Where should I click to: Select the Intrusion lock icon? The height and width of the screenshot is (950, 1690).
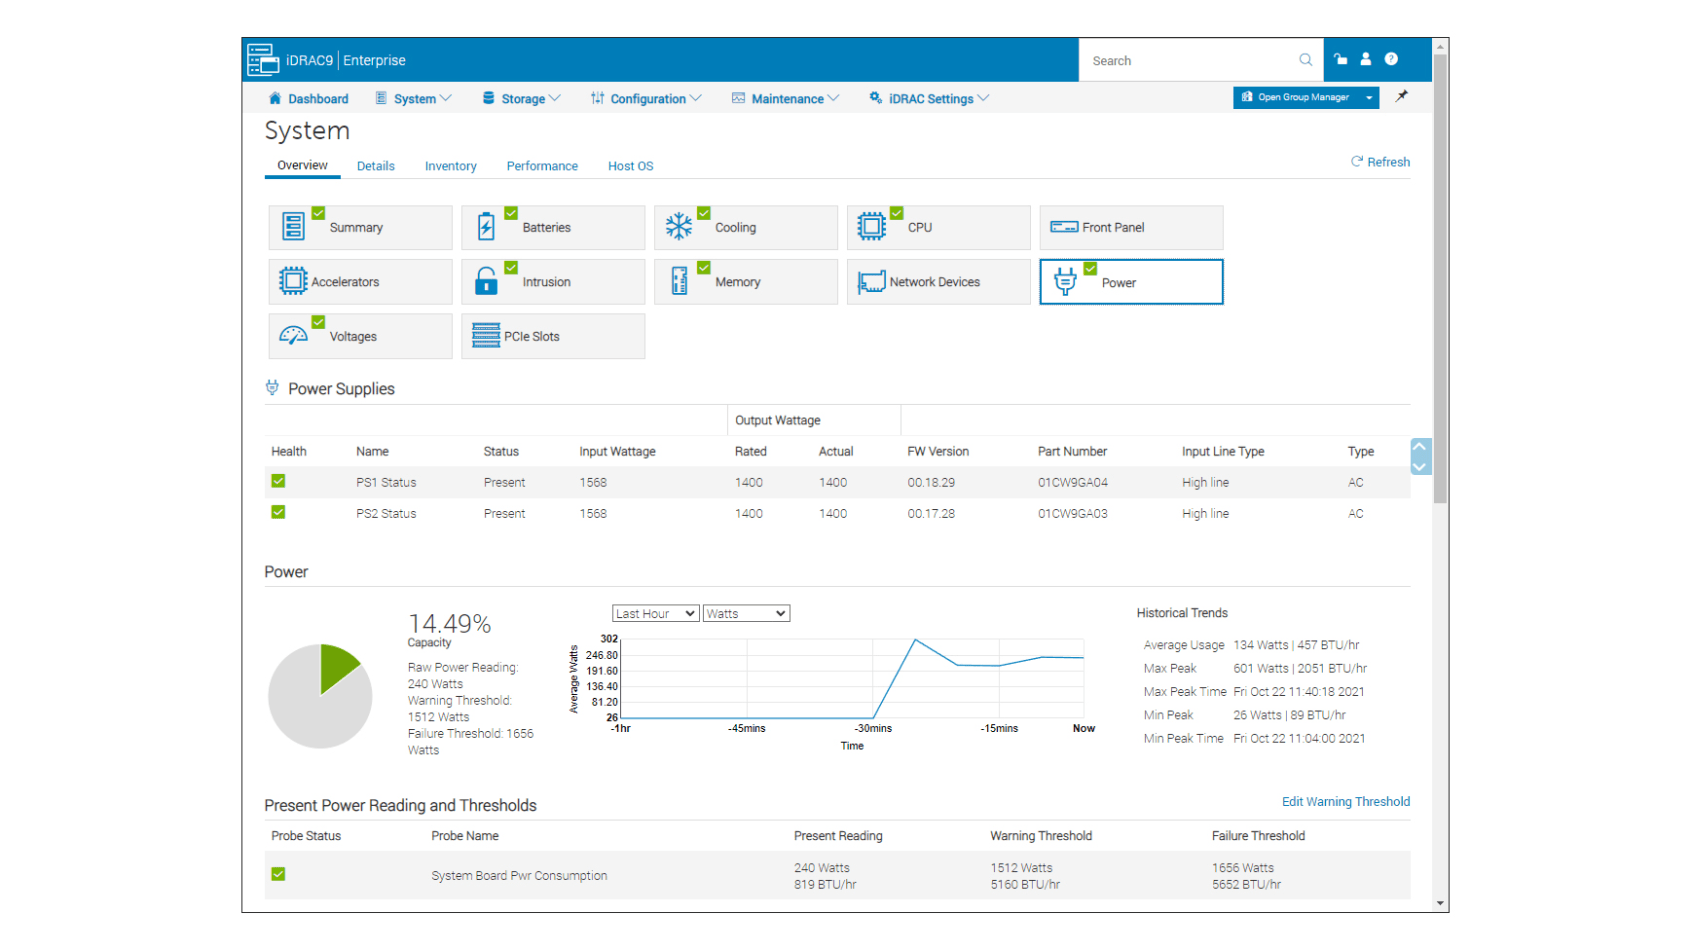[487, 281]
